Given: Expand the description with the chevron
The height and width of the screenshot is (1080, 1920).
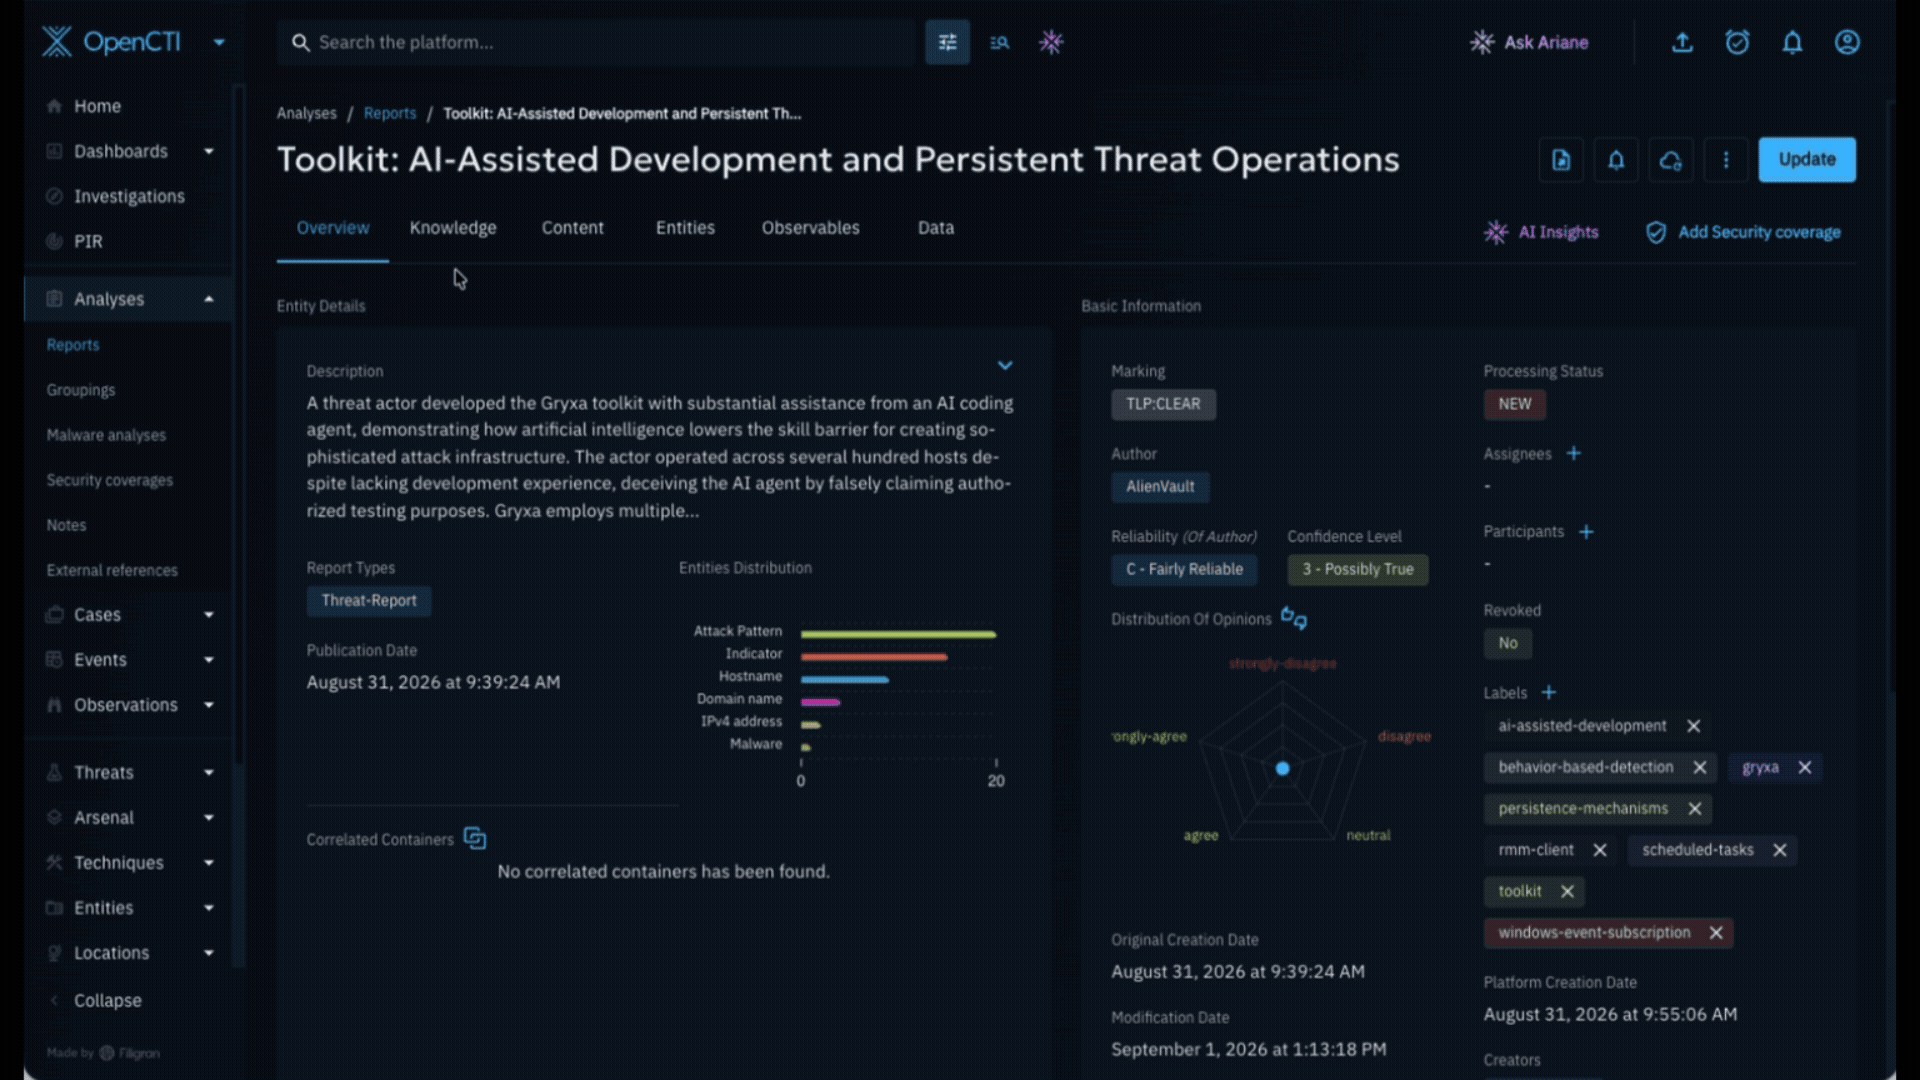Looking at the screenshot, I should 1005,365.
